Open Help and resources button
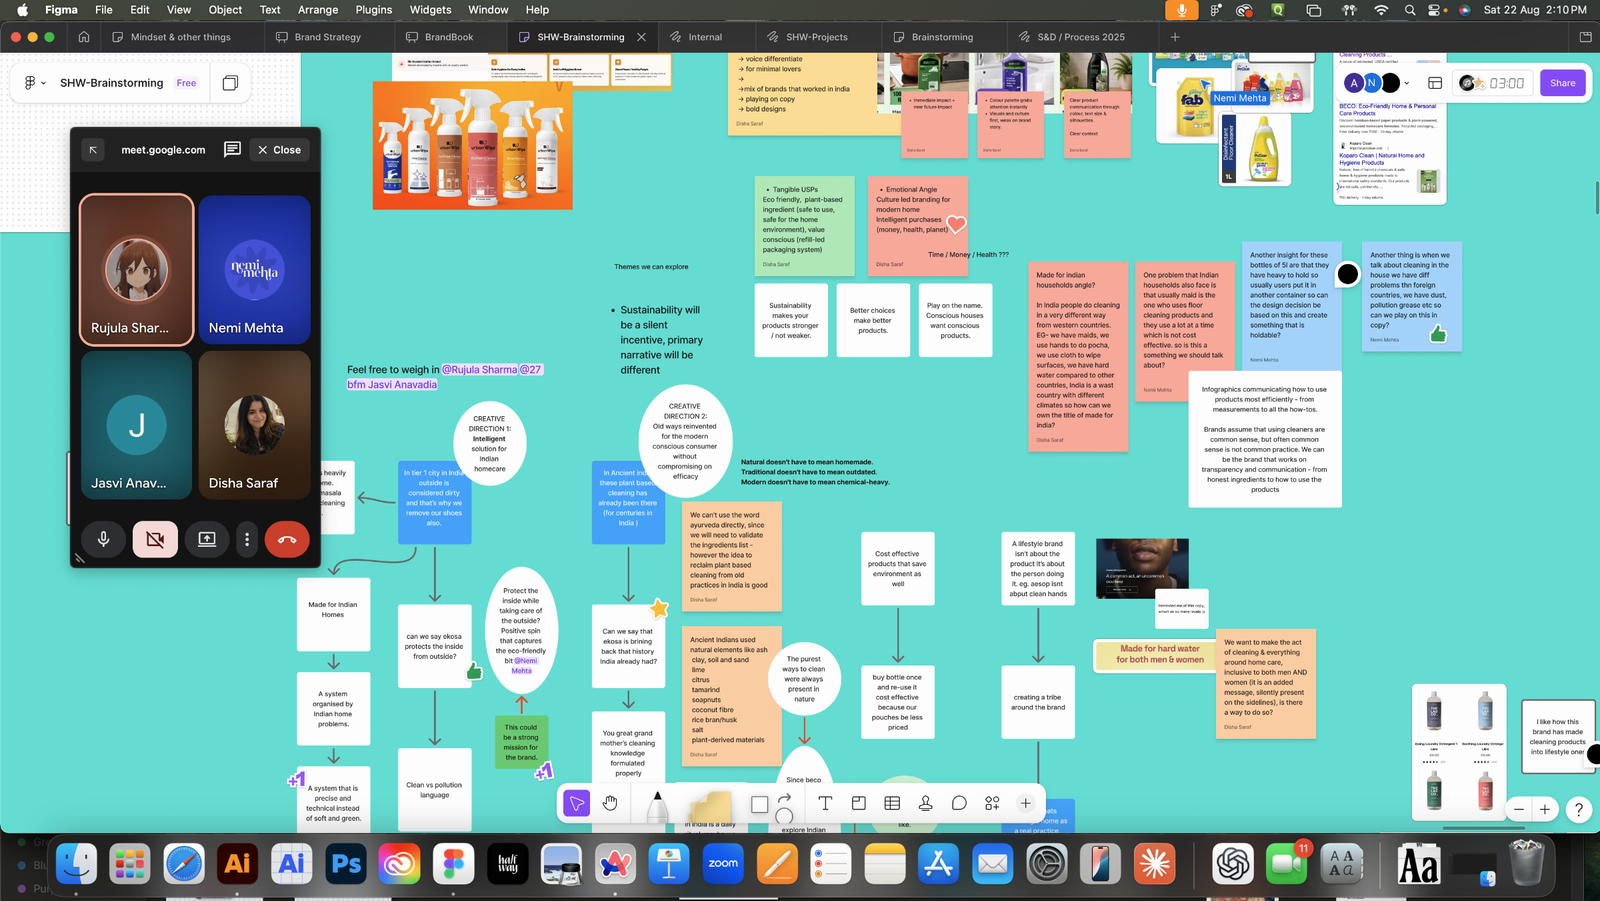The width and height of the screenshot is (1600, 901). click(x=1578, y=809)
